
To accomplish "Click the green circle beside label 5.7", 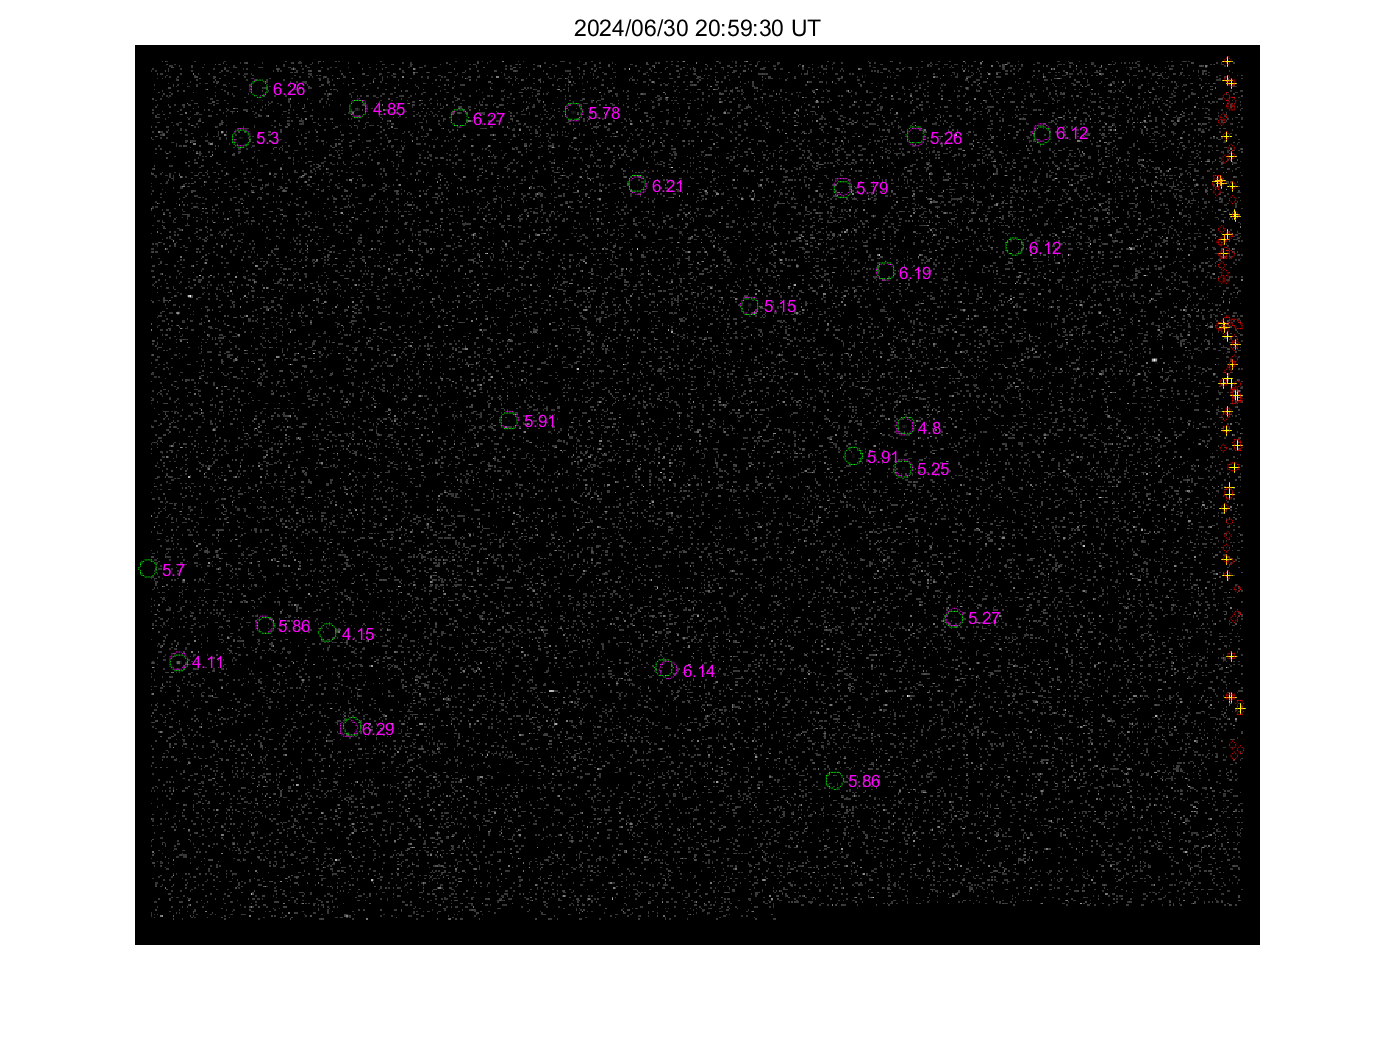I will [x=148, y=568].
